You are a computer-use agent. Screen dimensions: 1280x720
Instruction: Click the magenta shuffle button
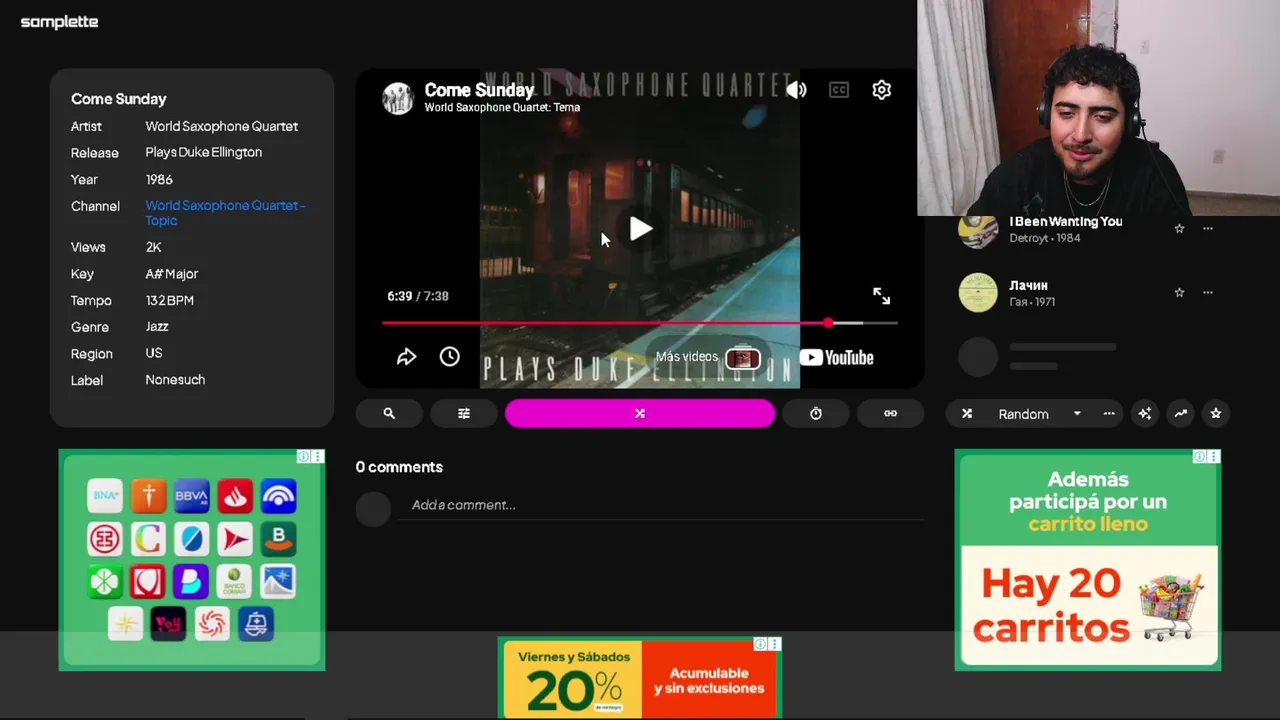pyautogui.click(x=640, y=413)
